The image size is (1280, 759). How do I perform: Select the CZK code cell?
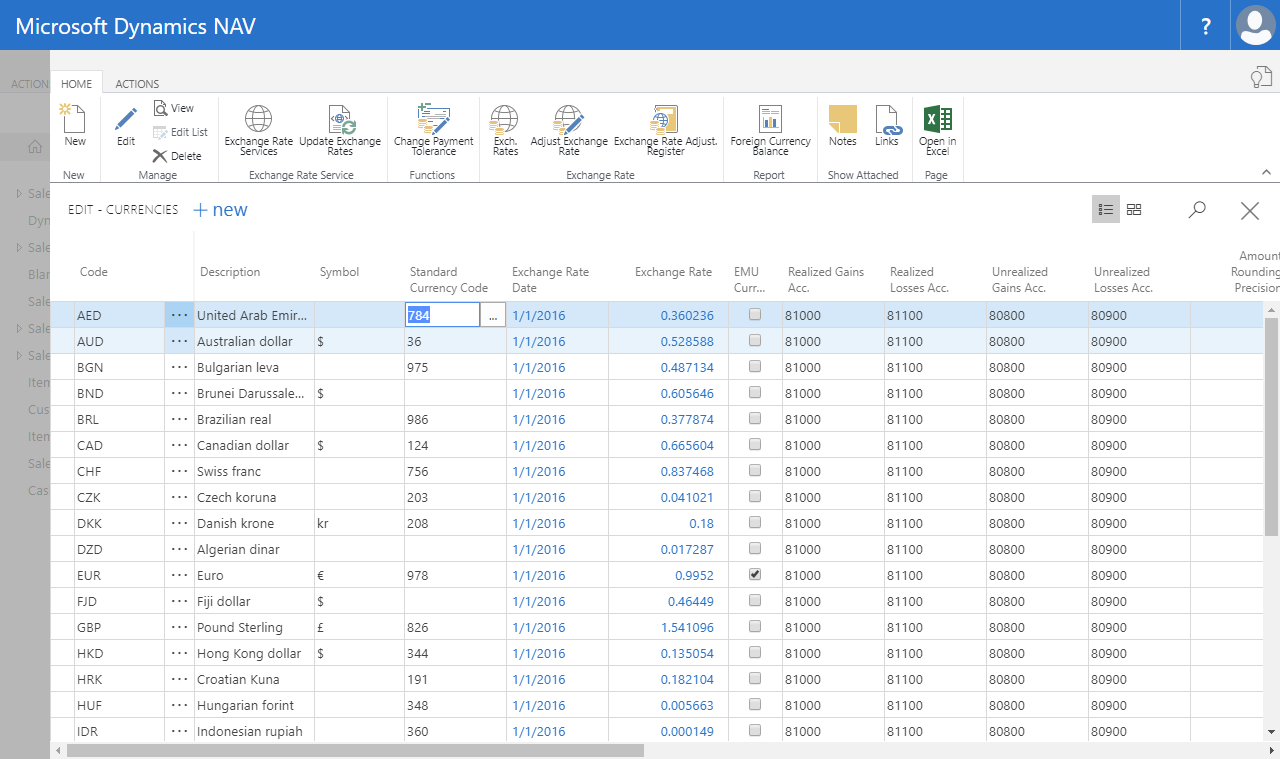(119, 497)
